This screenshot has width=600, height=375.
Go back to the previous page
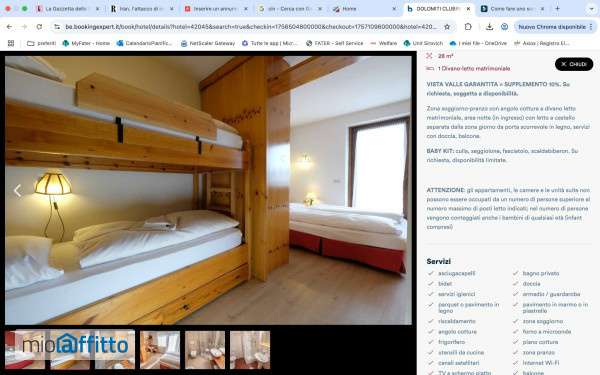(9, 27)
